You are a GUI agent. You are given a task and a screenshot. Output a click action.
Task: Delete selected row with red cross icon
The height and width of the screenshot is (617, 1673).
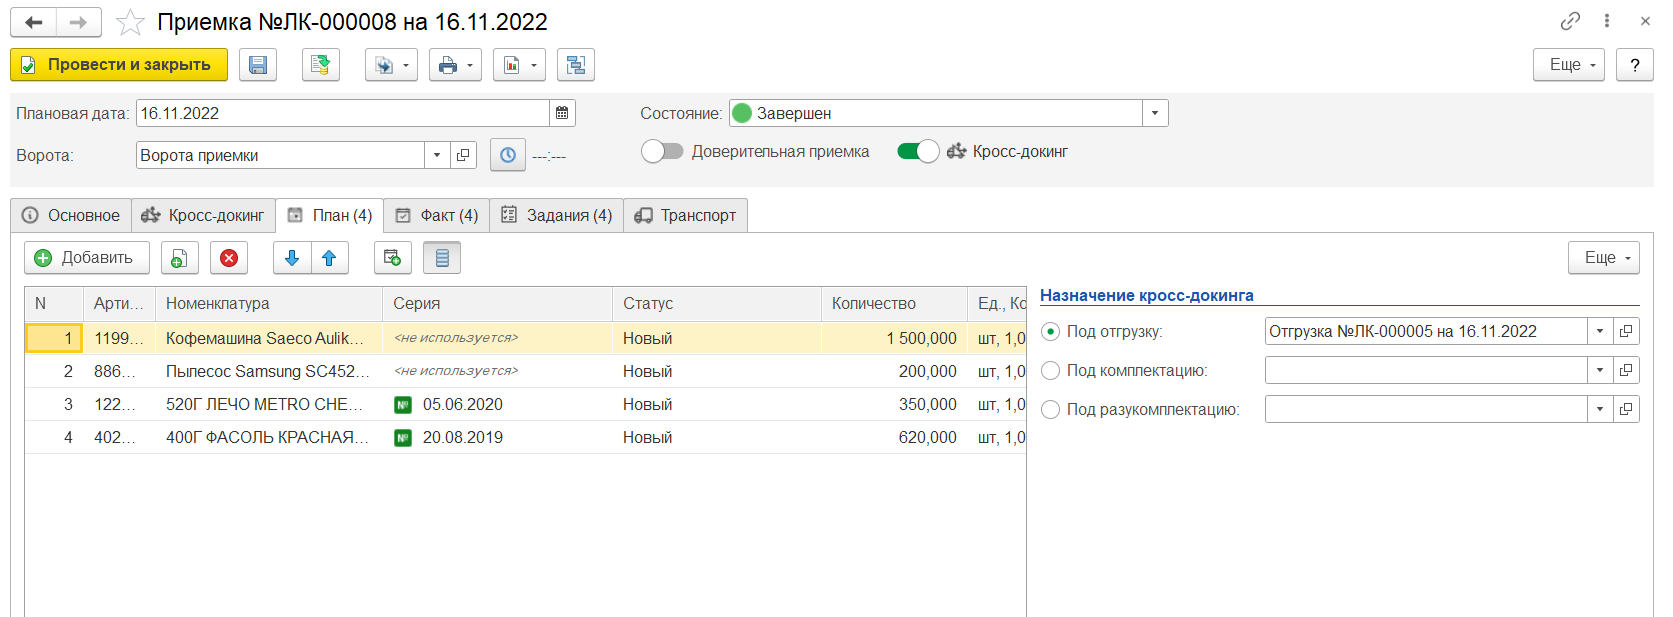point(229,258)
